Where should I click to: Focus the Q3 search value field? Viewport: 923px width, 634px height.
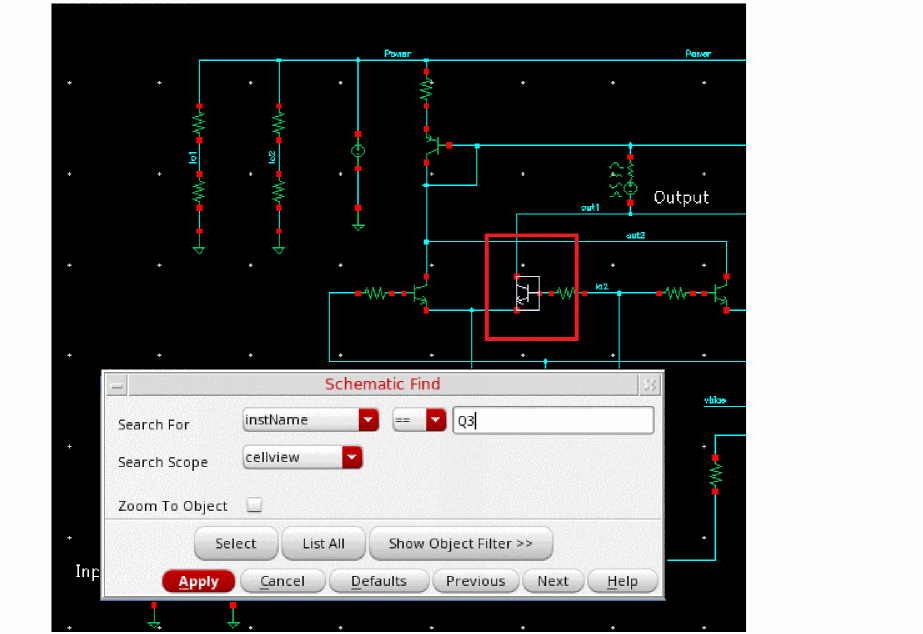[553, 420]
